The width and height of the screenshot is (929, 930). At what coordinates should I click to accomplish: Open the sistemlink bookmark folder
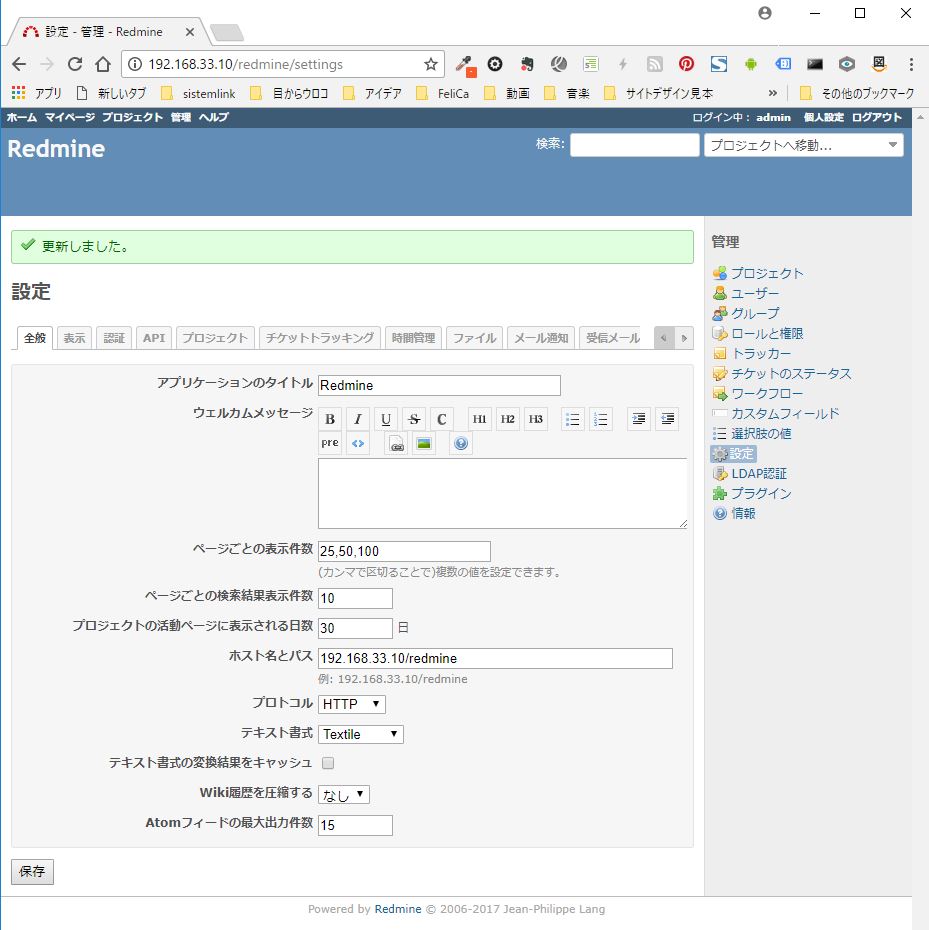point(199,93)
